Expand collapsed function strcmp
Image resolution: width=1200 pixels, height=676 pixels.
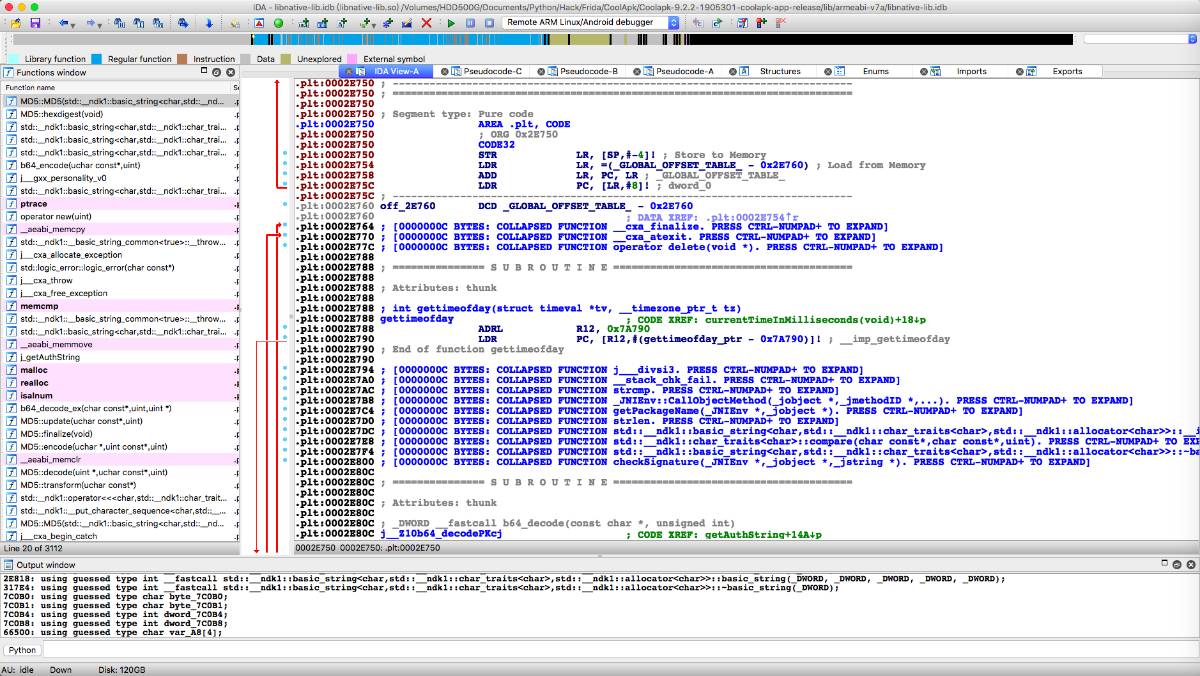tap(616, 390)
